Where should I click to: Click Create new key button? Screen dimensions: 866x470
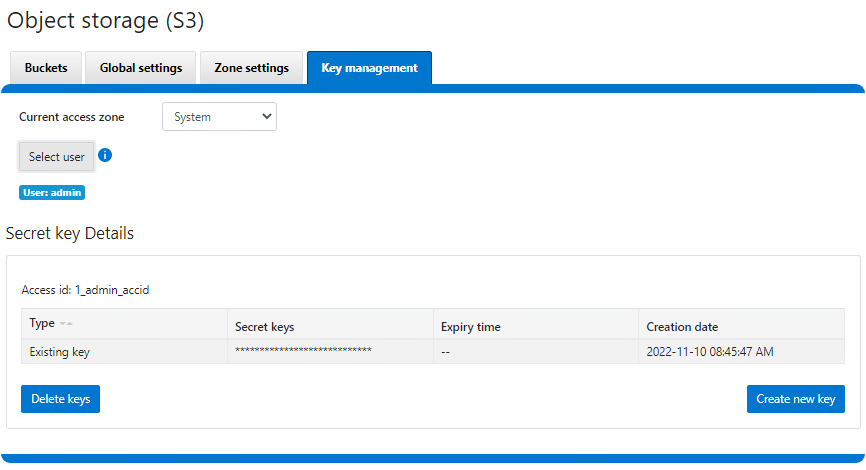pyautogui.click(x=795, y=399)
